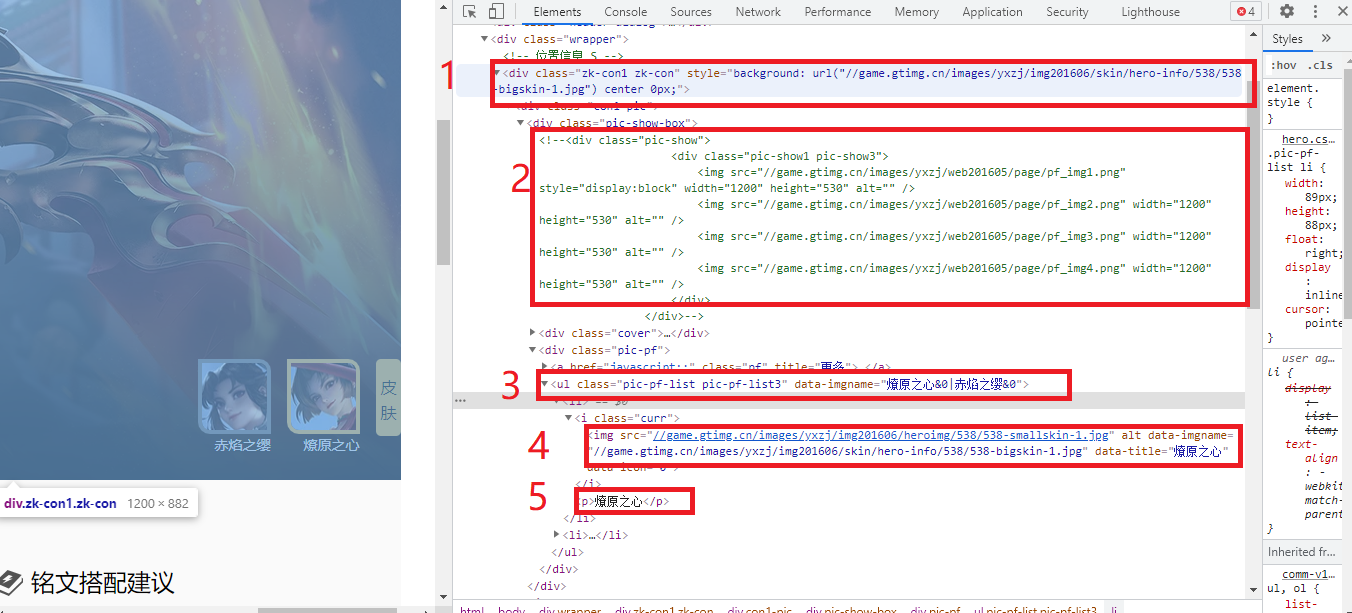
Task: Select div.con1-pic in the breadcrumb bar
Action: pos(760,608)
